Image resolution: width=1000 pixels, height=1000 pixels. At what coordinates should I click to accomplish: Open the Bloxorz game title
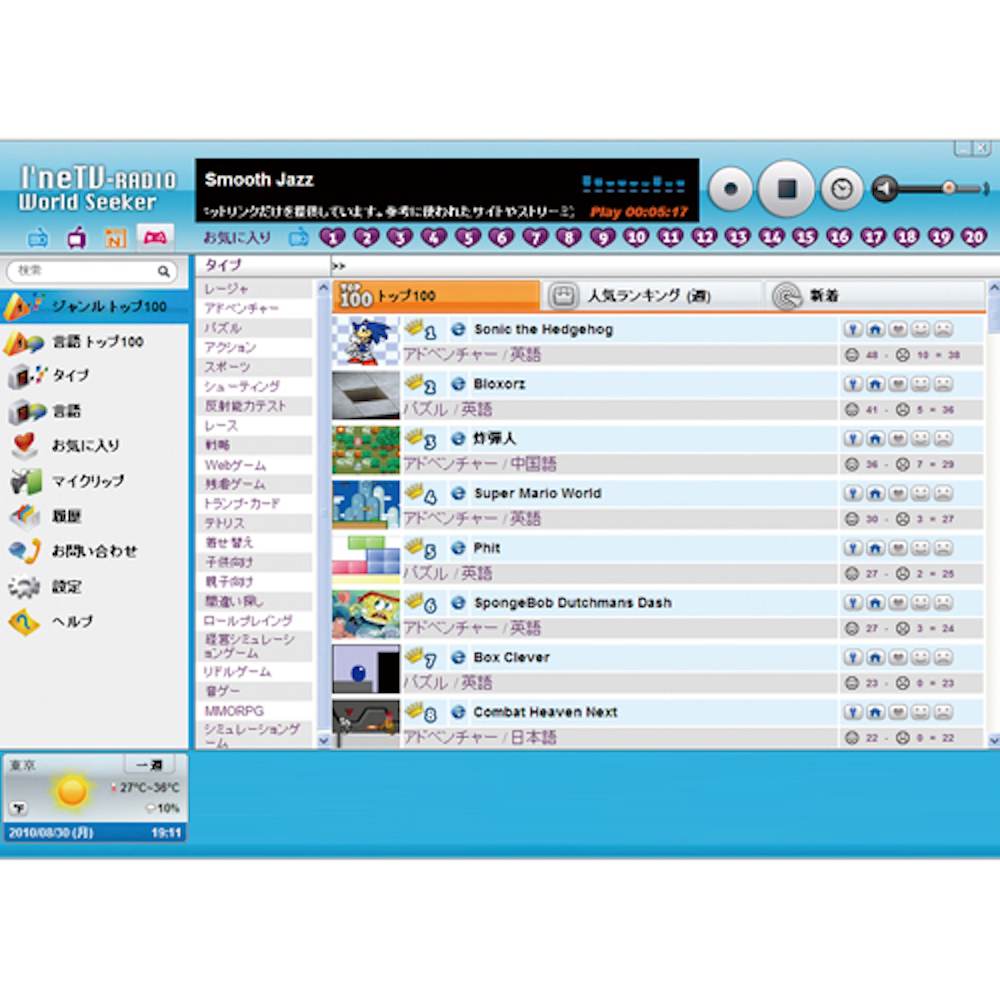coord(499,384)
